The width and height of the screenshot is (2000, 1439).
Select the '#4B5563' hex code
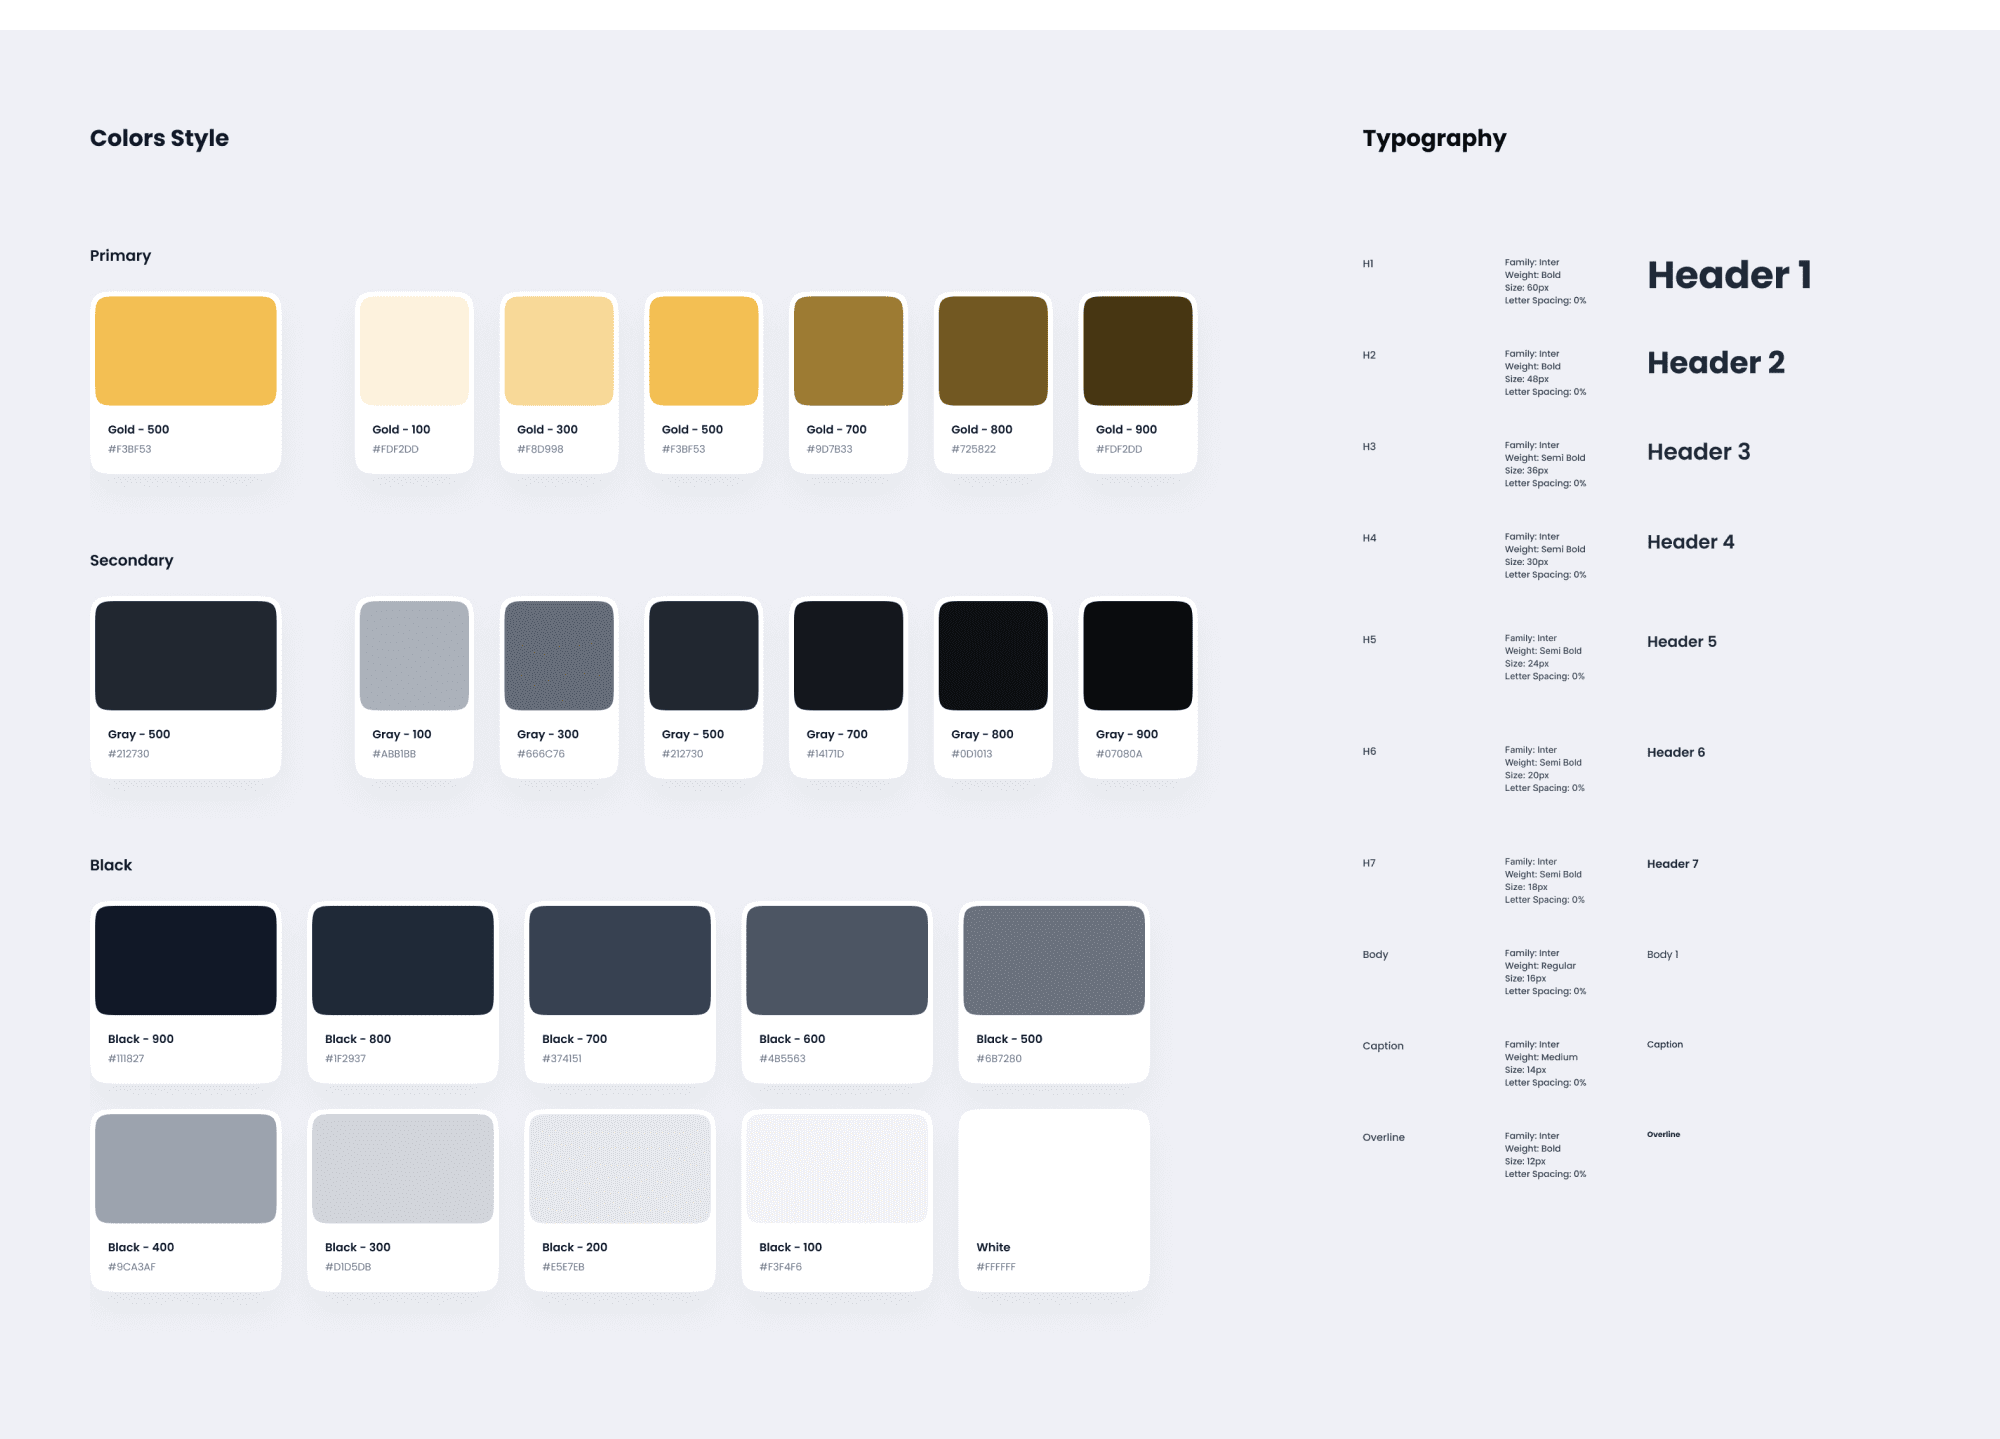pos(782,1058)
